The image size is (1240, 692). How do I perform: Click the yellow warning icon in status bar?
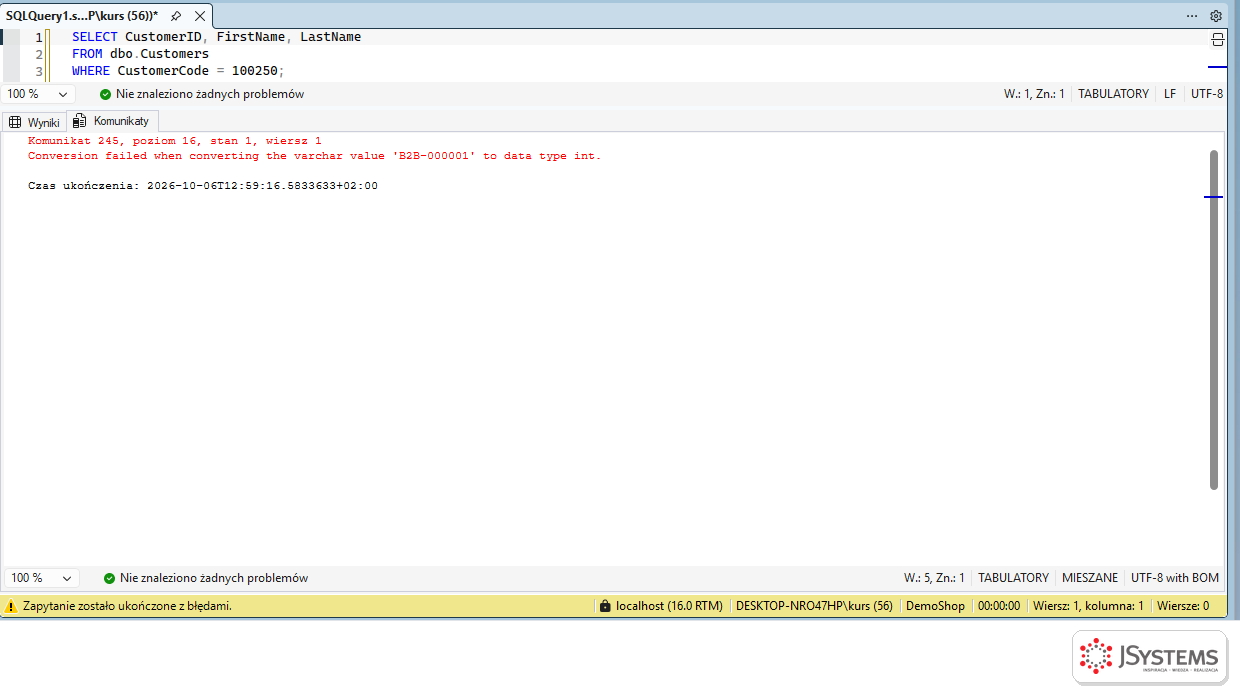tap(11, 606)
